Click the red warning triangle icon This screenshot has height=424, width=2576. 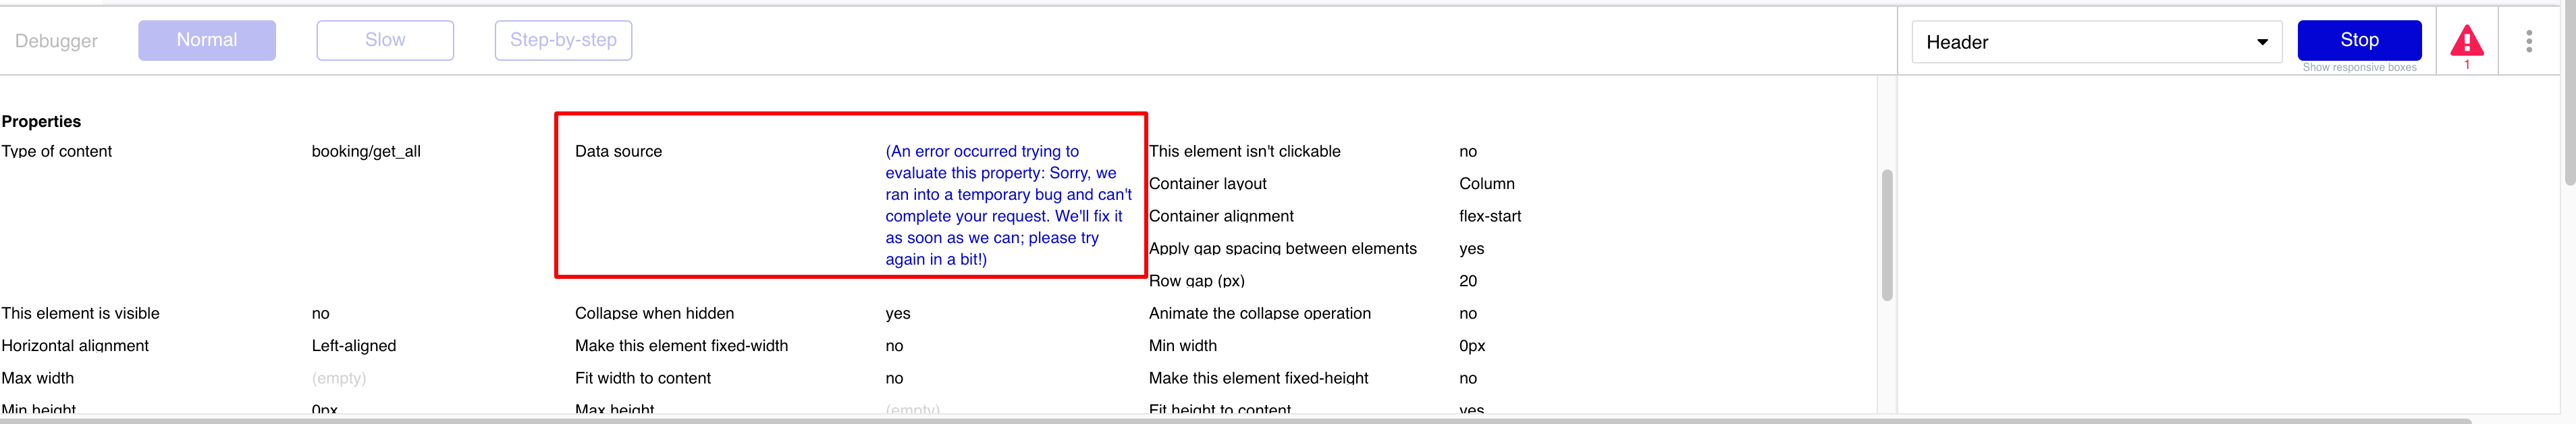coord(2466,42)
